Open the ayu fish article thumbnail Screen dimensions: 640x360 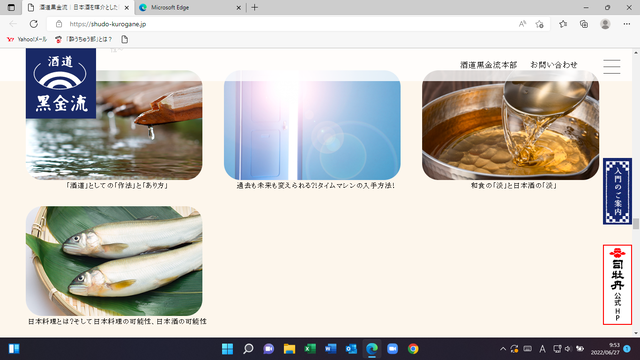point(114,261)
